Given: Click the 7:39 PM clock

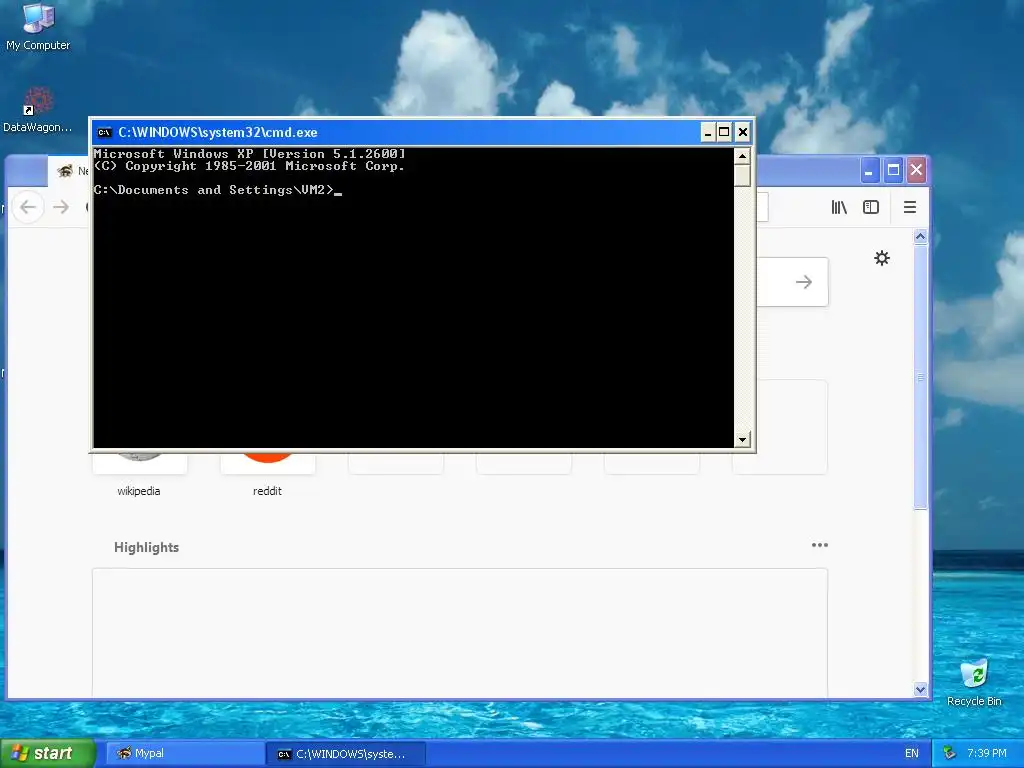Looking at the screenshot, I should point(987,754).
